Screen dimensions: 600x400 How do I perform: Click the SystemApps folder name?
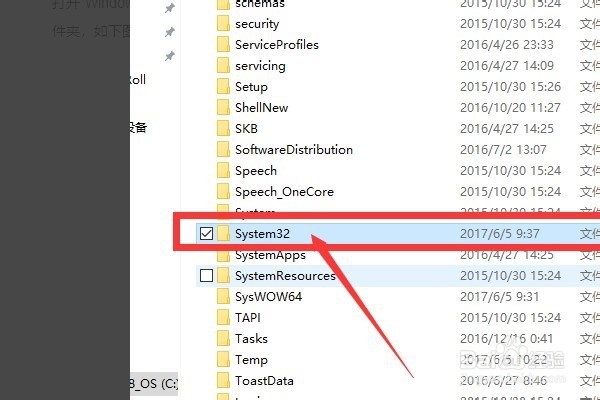coord(270,255)
